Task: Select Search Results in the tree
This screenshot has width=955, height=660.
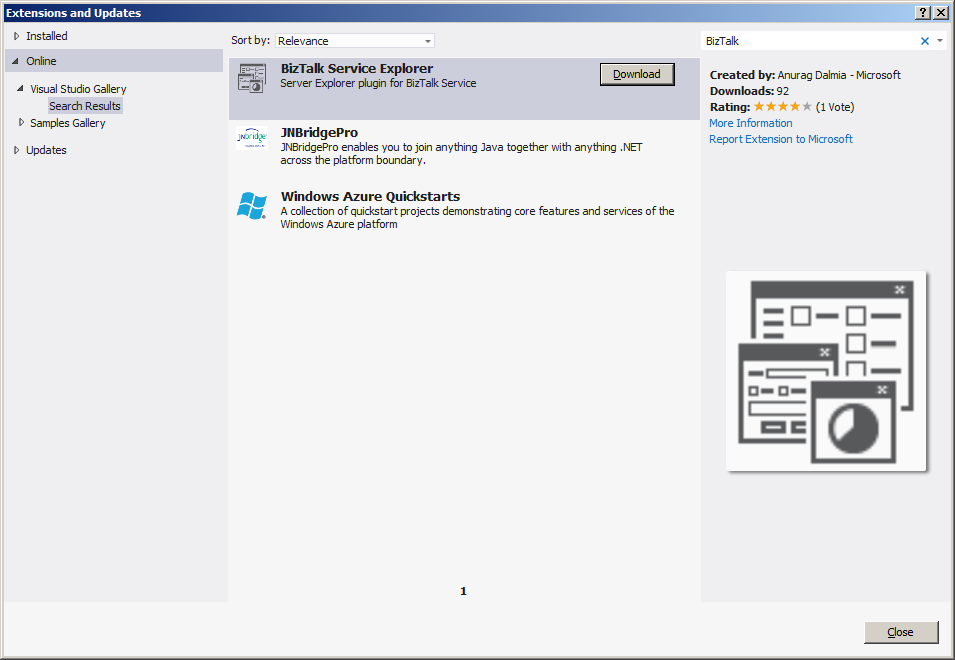Action: click(x=85, y=106)
